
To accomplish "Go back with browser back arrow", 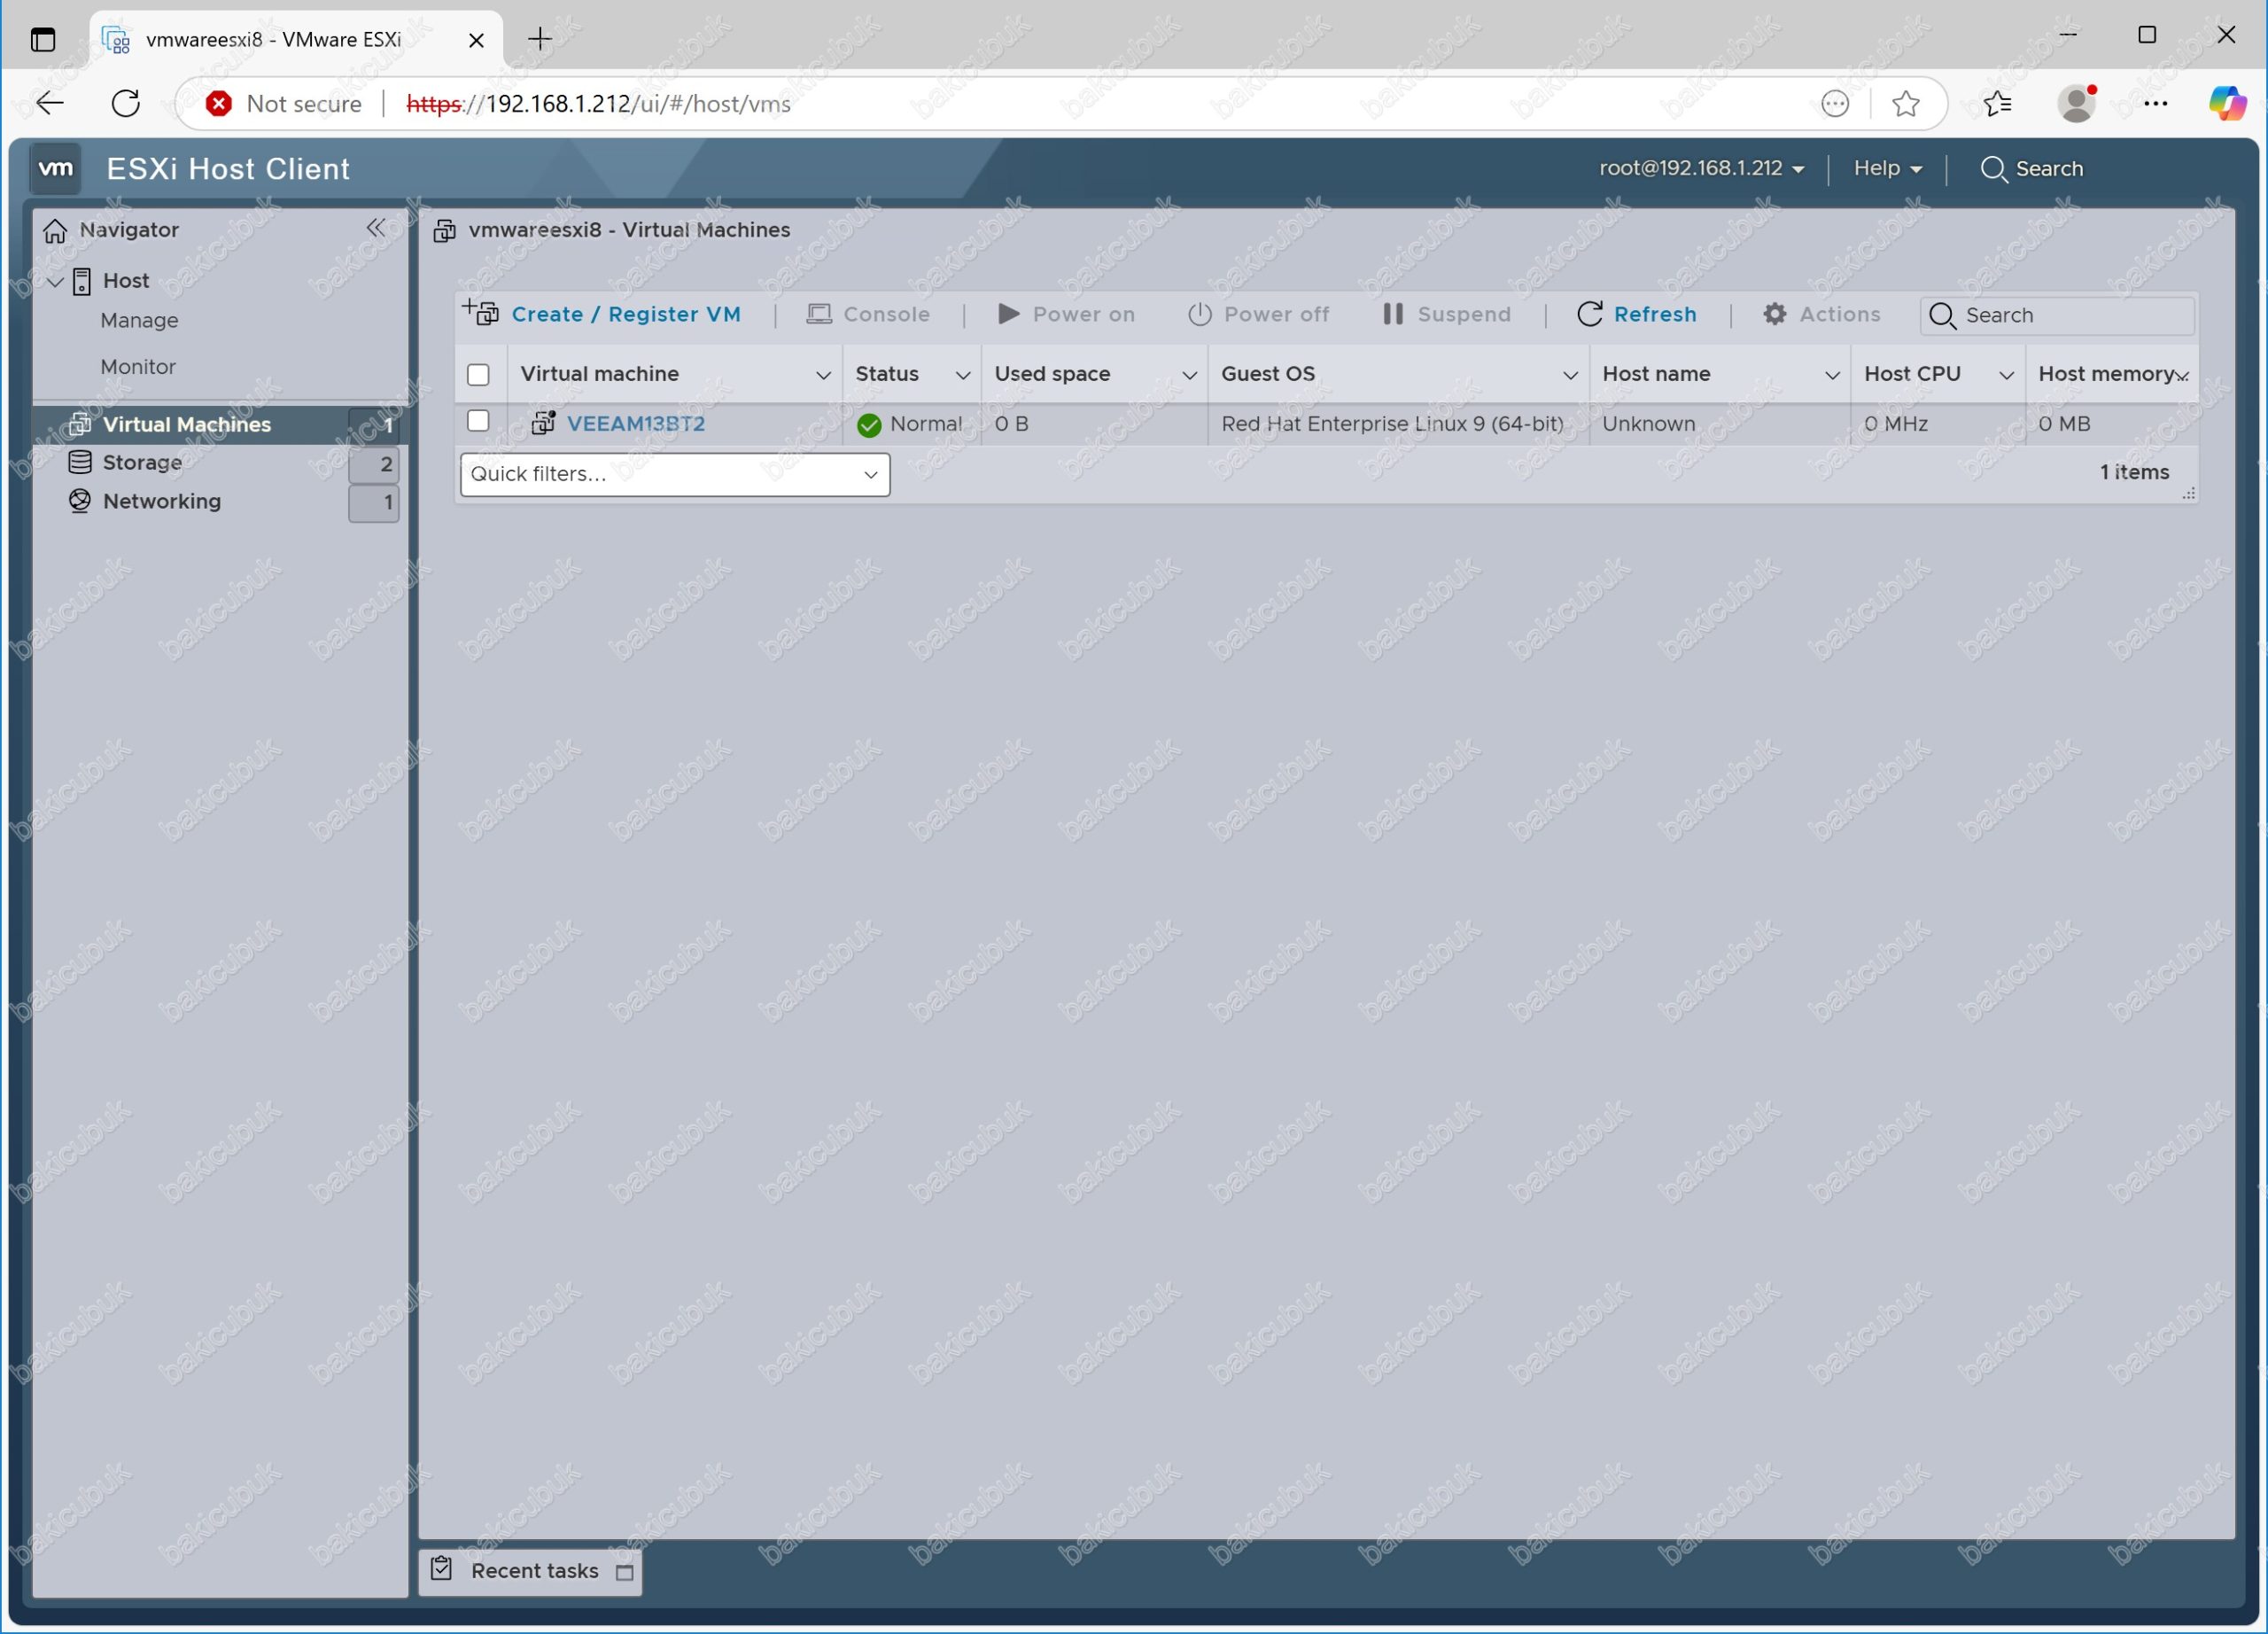I will (x=50, y=103).
